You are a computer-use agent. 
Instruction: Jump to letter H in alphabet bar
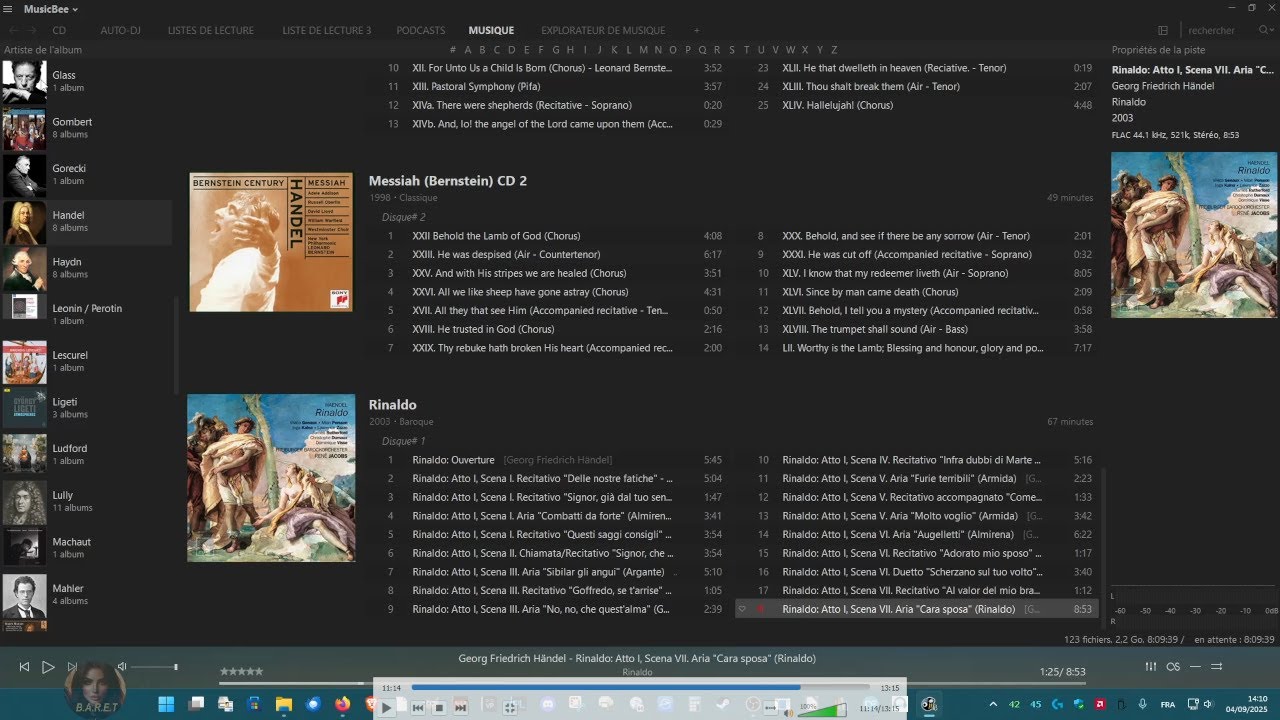(x=570, y=50)
